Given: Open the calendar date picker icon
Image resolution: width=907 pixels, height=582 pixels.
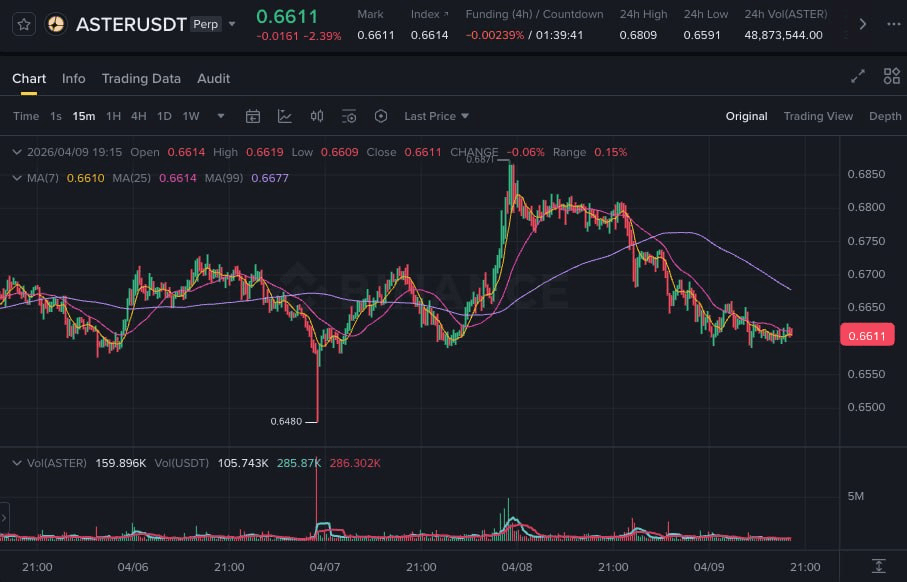Looking at the screenshot, I should click(x=253, y=116).
